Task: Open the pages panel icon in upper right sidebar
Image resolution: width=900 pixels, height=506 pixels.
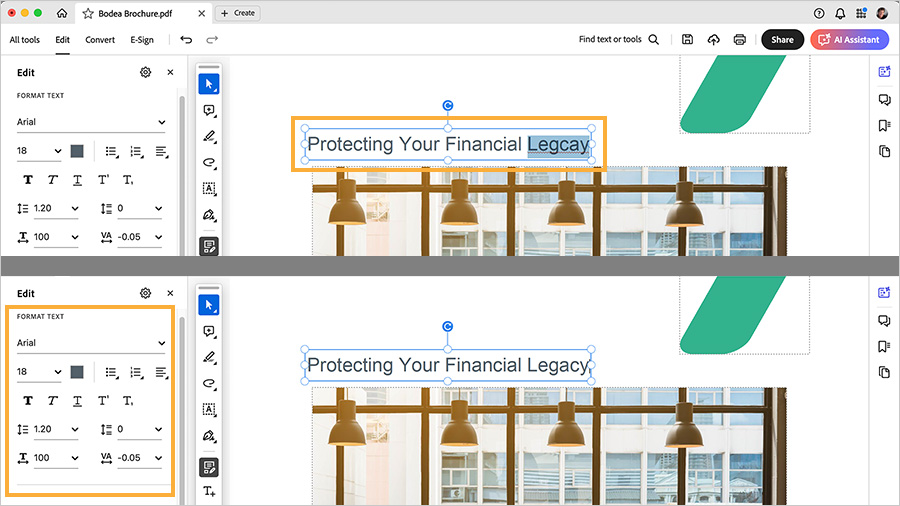Action: coord(885,151)
